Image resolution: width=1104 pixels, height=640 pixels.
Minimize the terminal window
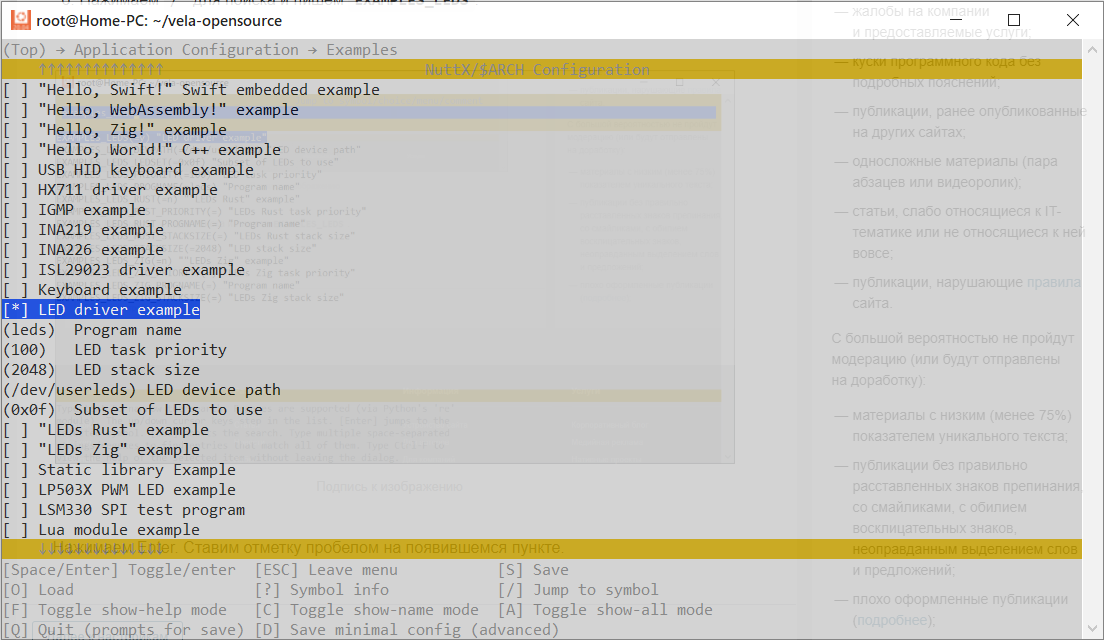click(955, 20)
